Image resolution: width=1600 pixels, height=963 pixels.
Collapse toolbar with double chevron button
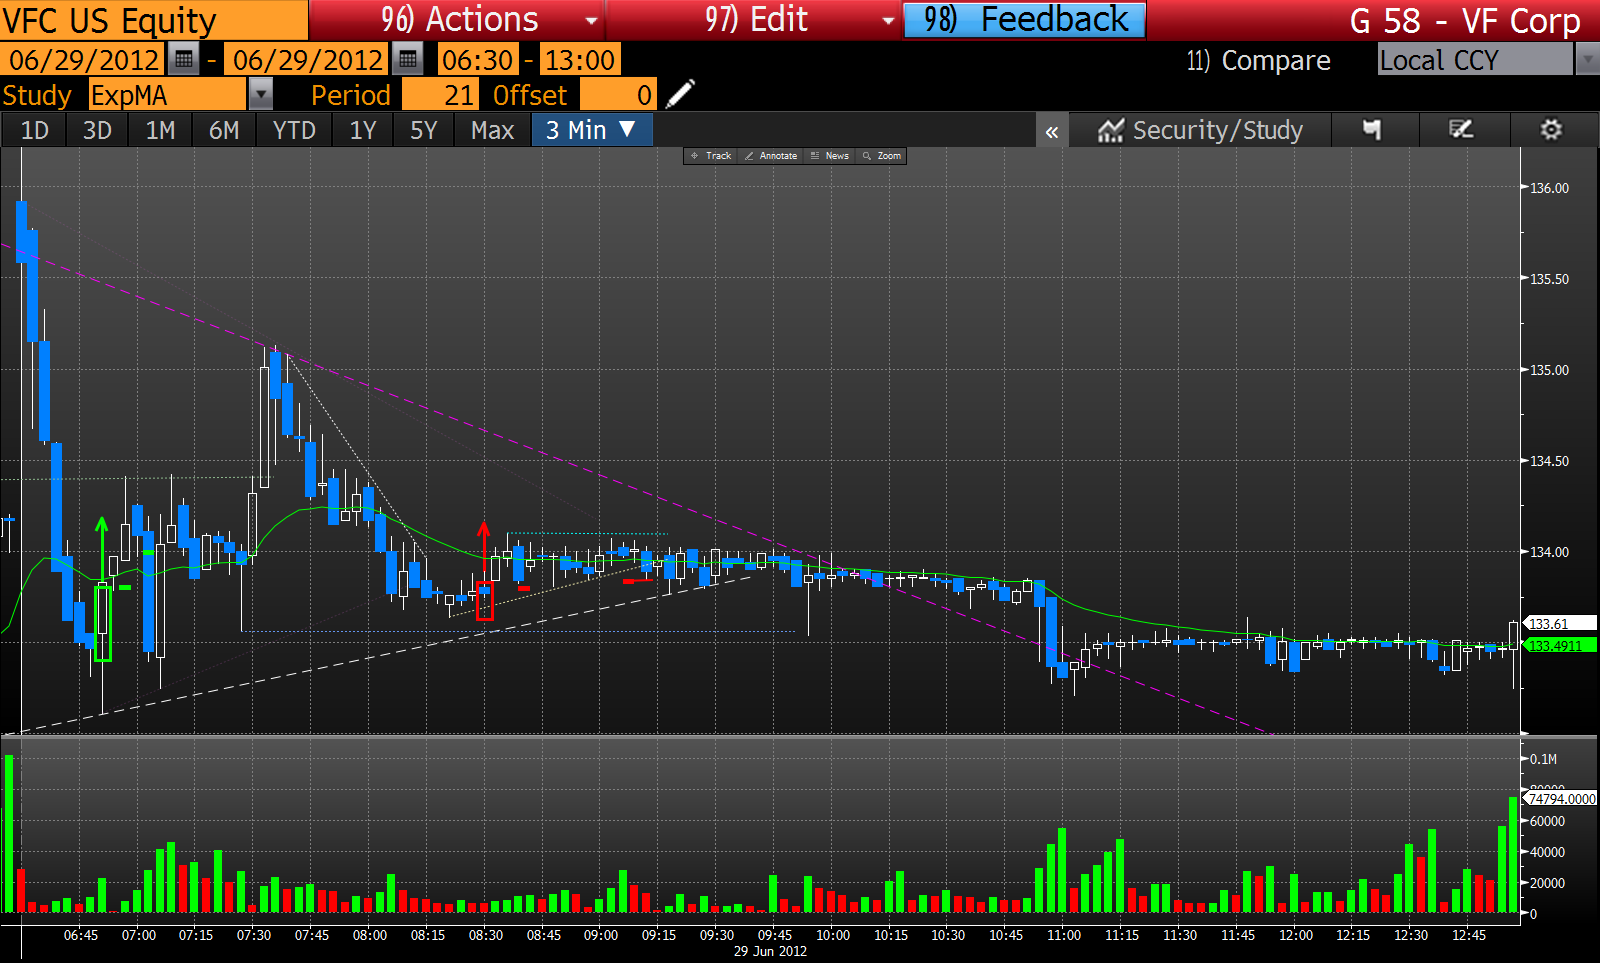[x=1052, y=131]
